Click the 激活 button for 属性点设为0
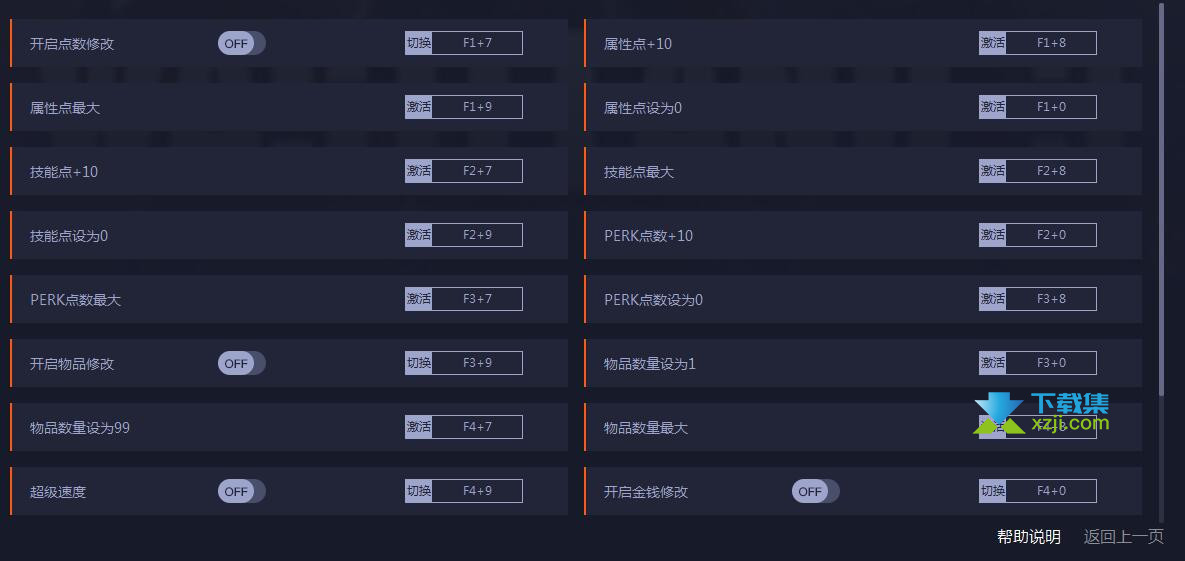The height and width of the screenshot is (561, 1185). tap(992, 107)
